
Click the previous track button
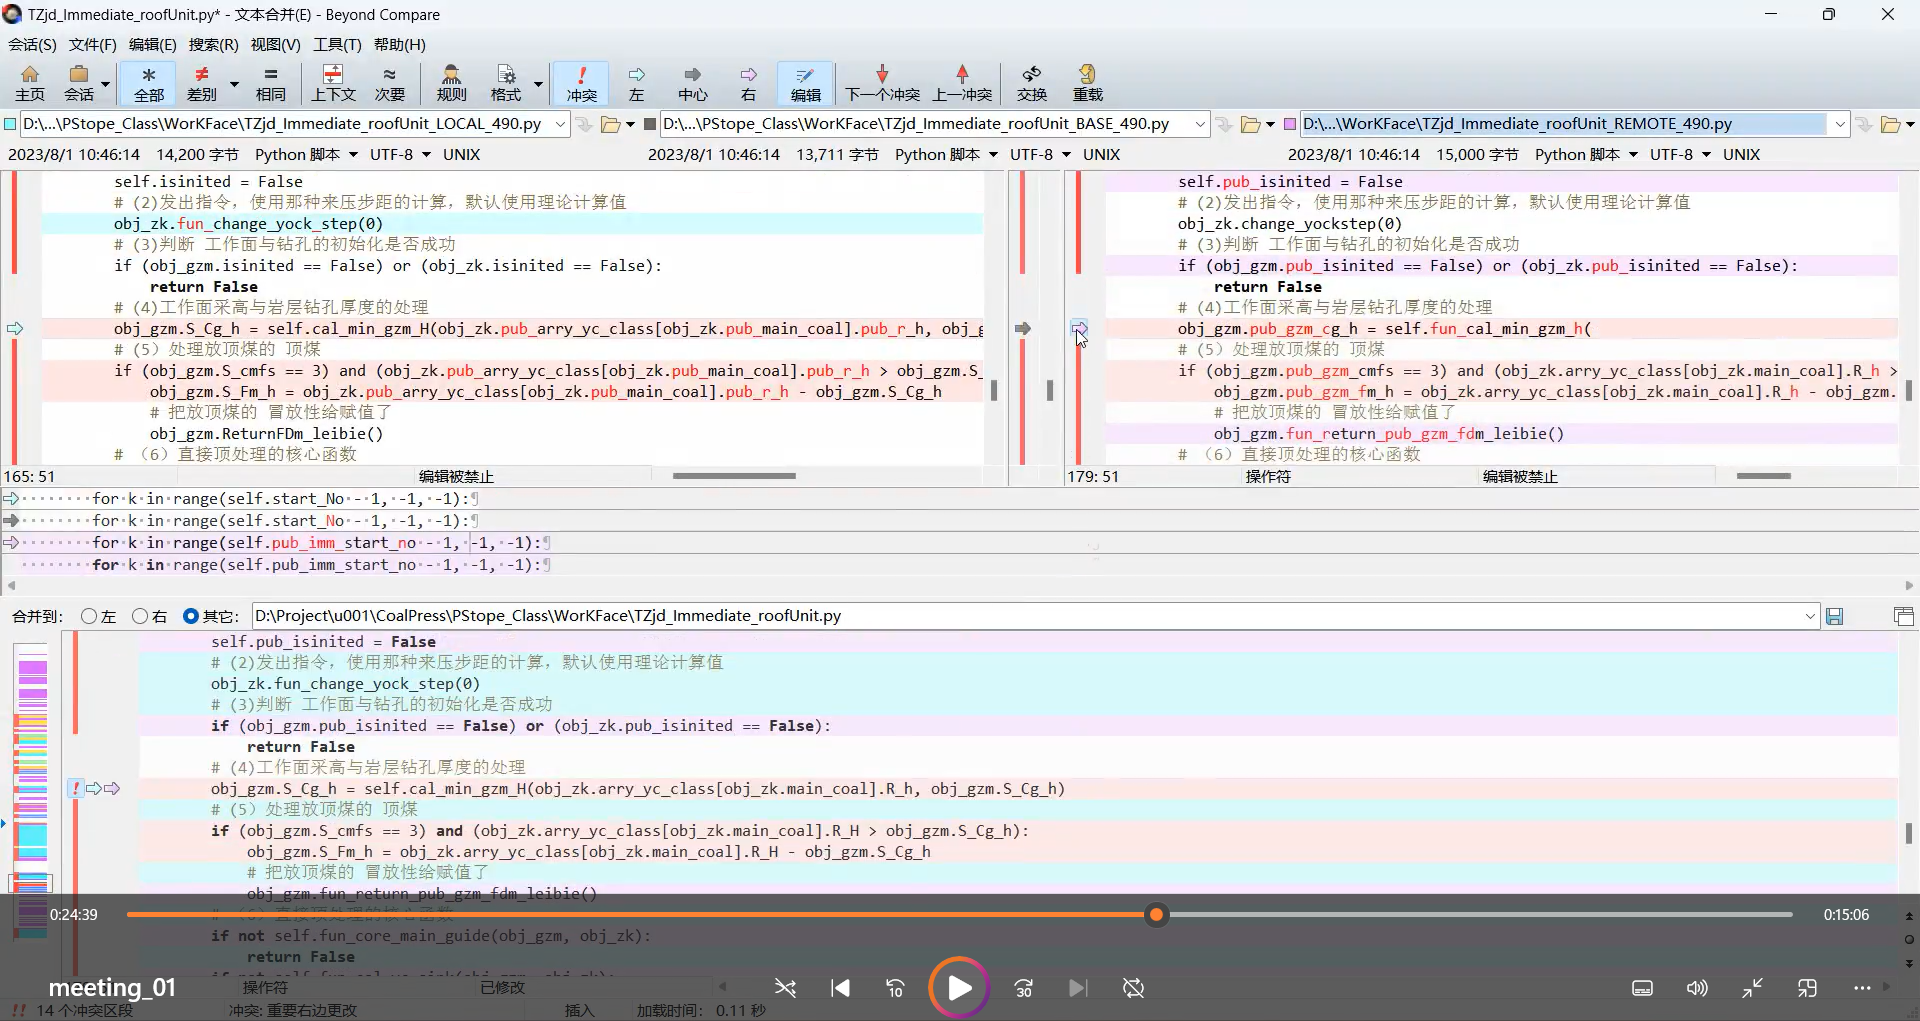point(841,988)
